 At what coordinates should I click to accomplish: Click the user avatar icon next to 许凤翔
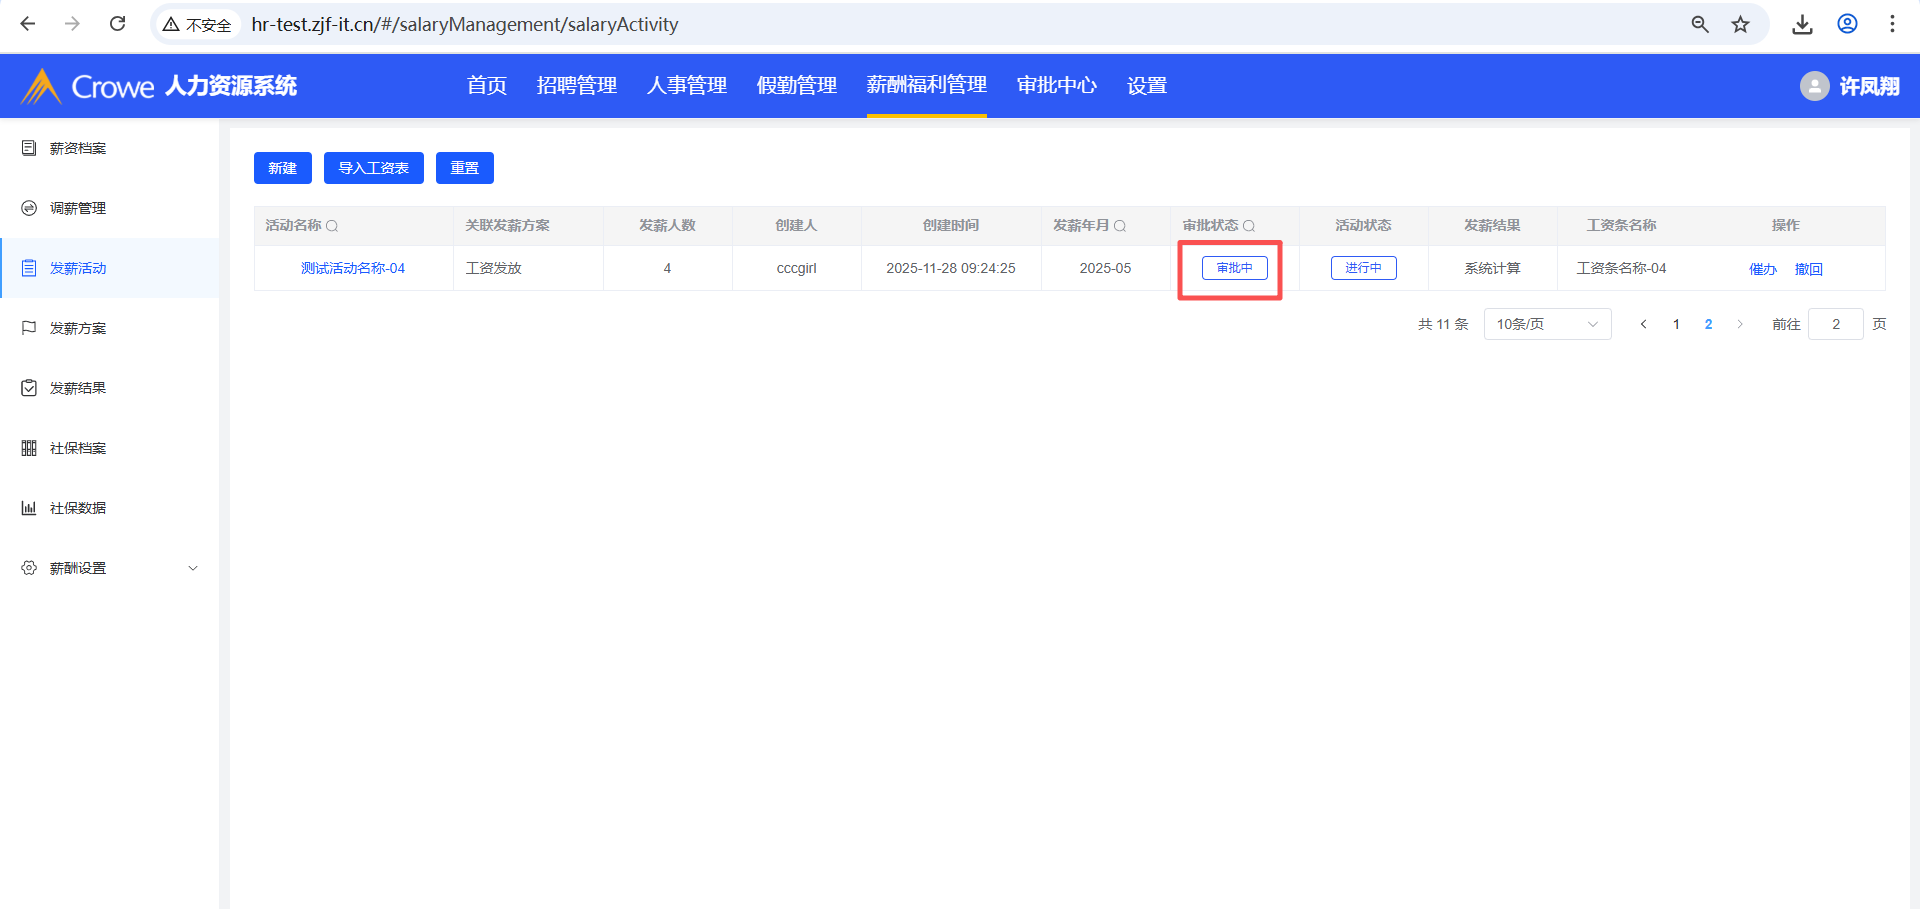(x=1814, y=86)
